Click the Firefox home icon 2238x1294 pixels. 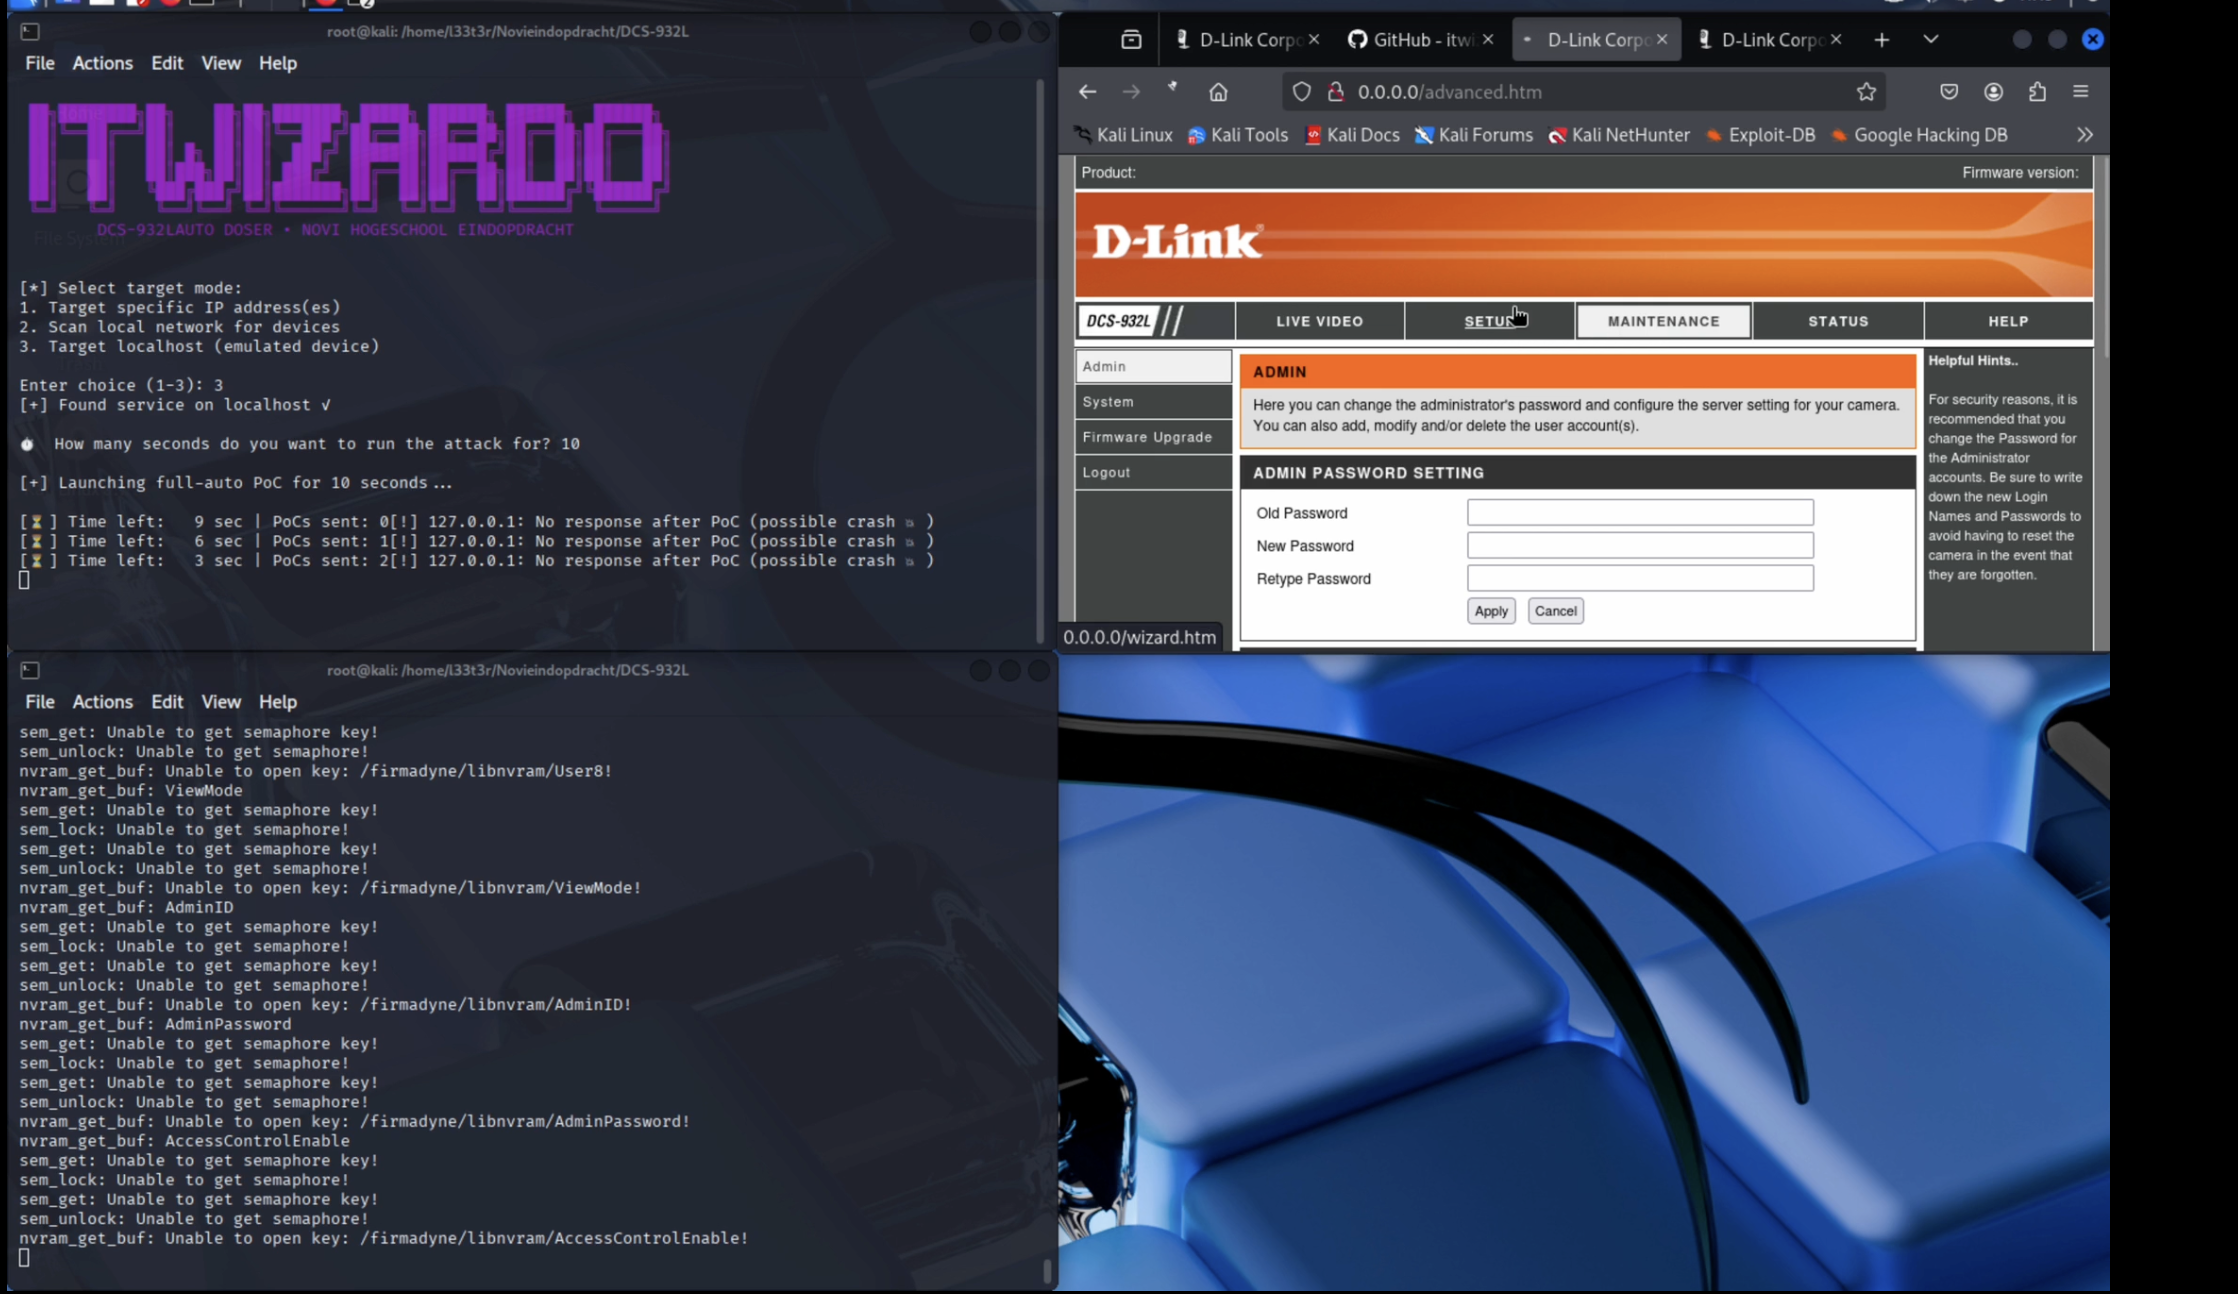point(1218,92)
